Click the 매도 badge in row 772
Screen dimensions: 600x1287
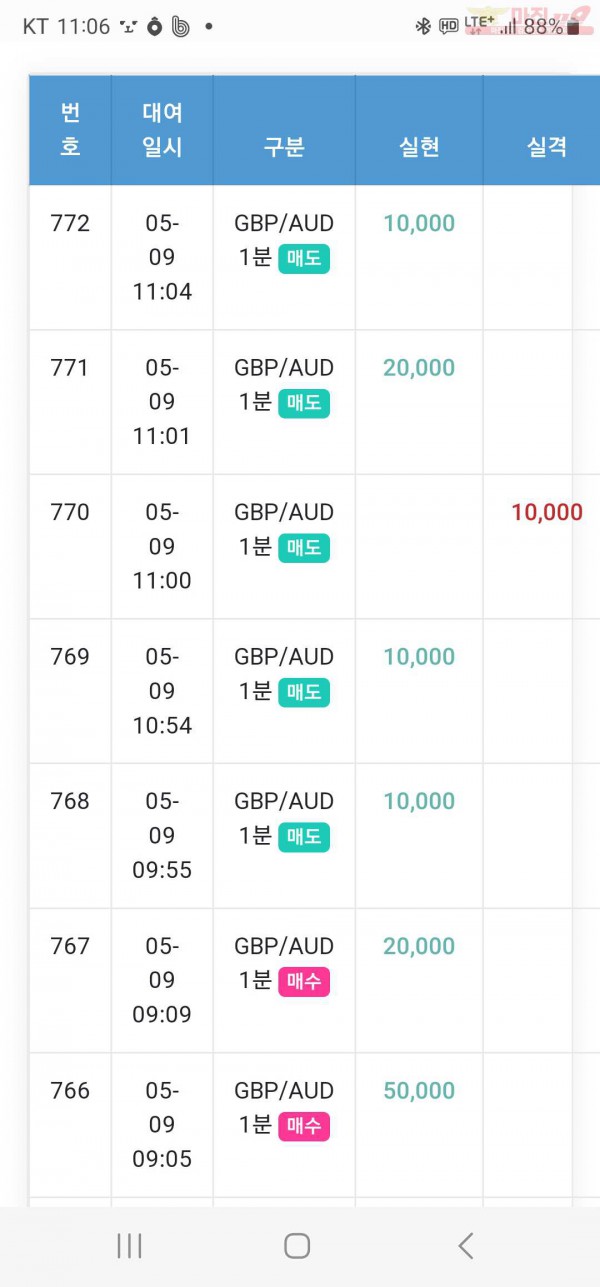tap(304, 259)
